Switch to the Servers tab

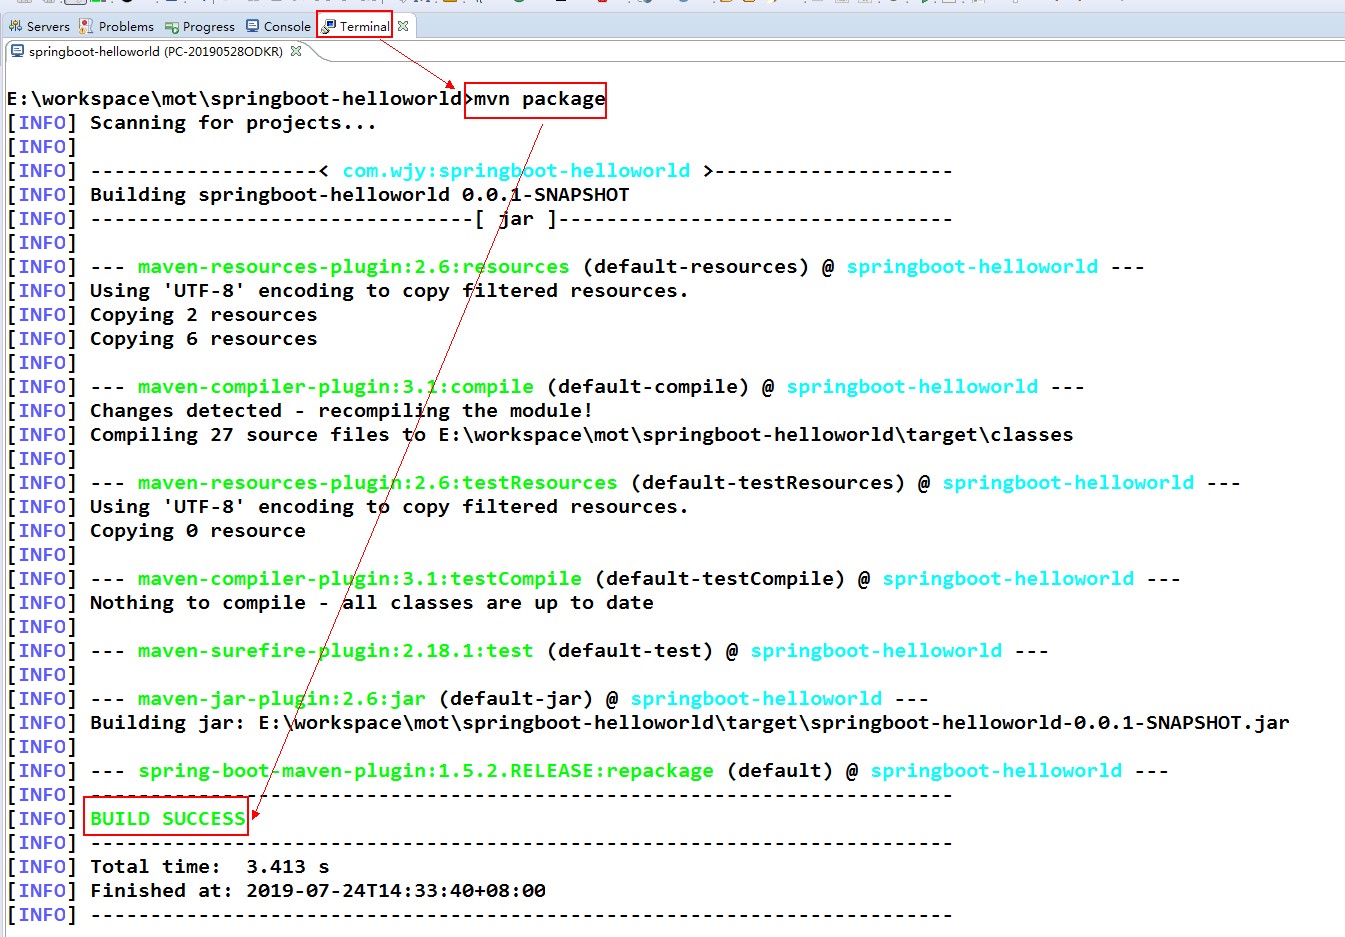click(39, 26)
